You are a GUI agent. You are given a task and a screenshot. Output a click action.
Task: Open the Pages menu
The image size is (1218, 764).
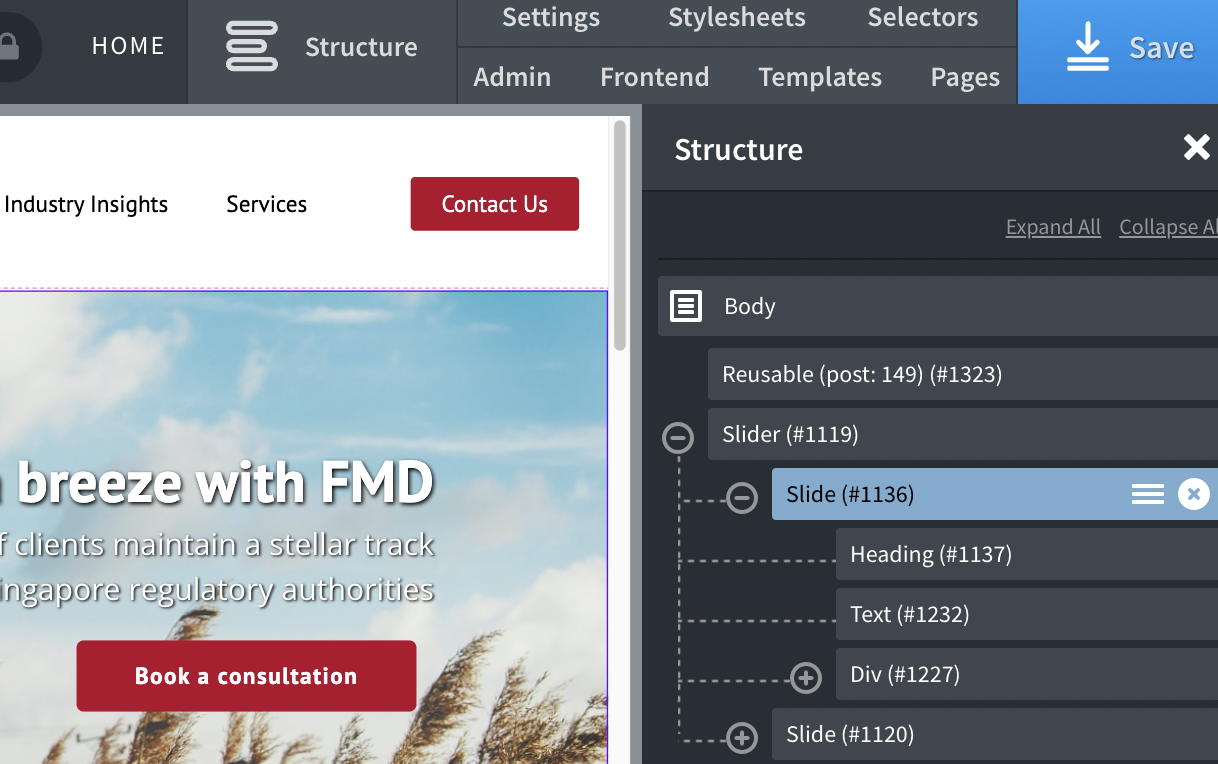pos(965,77)
